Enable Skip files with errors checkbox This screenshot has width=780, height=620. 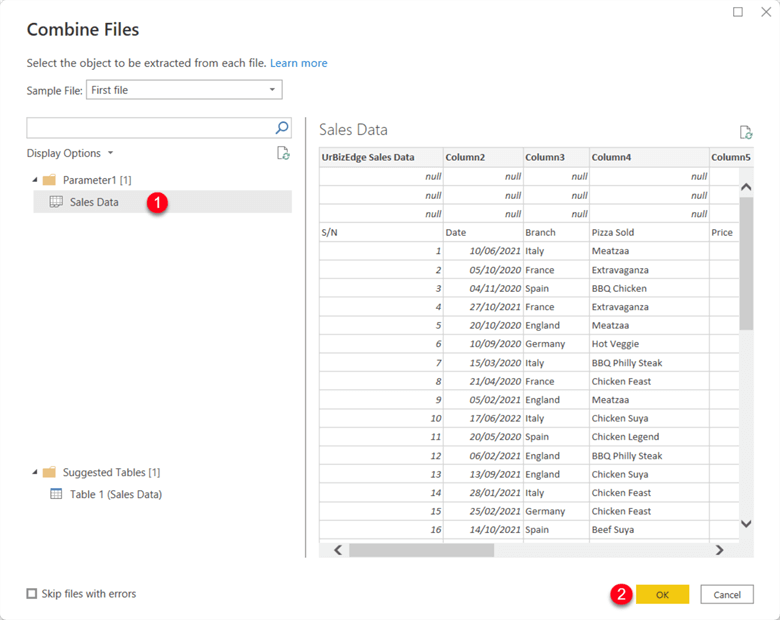[x=32, y=594]
